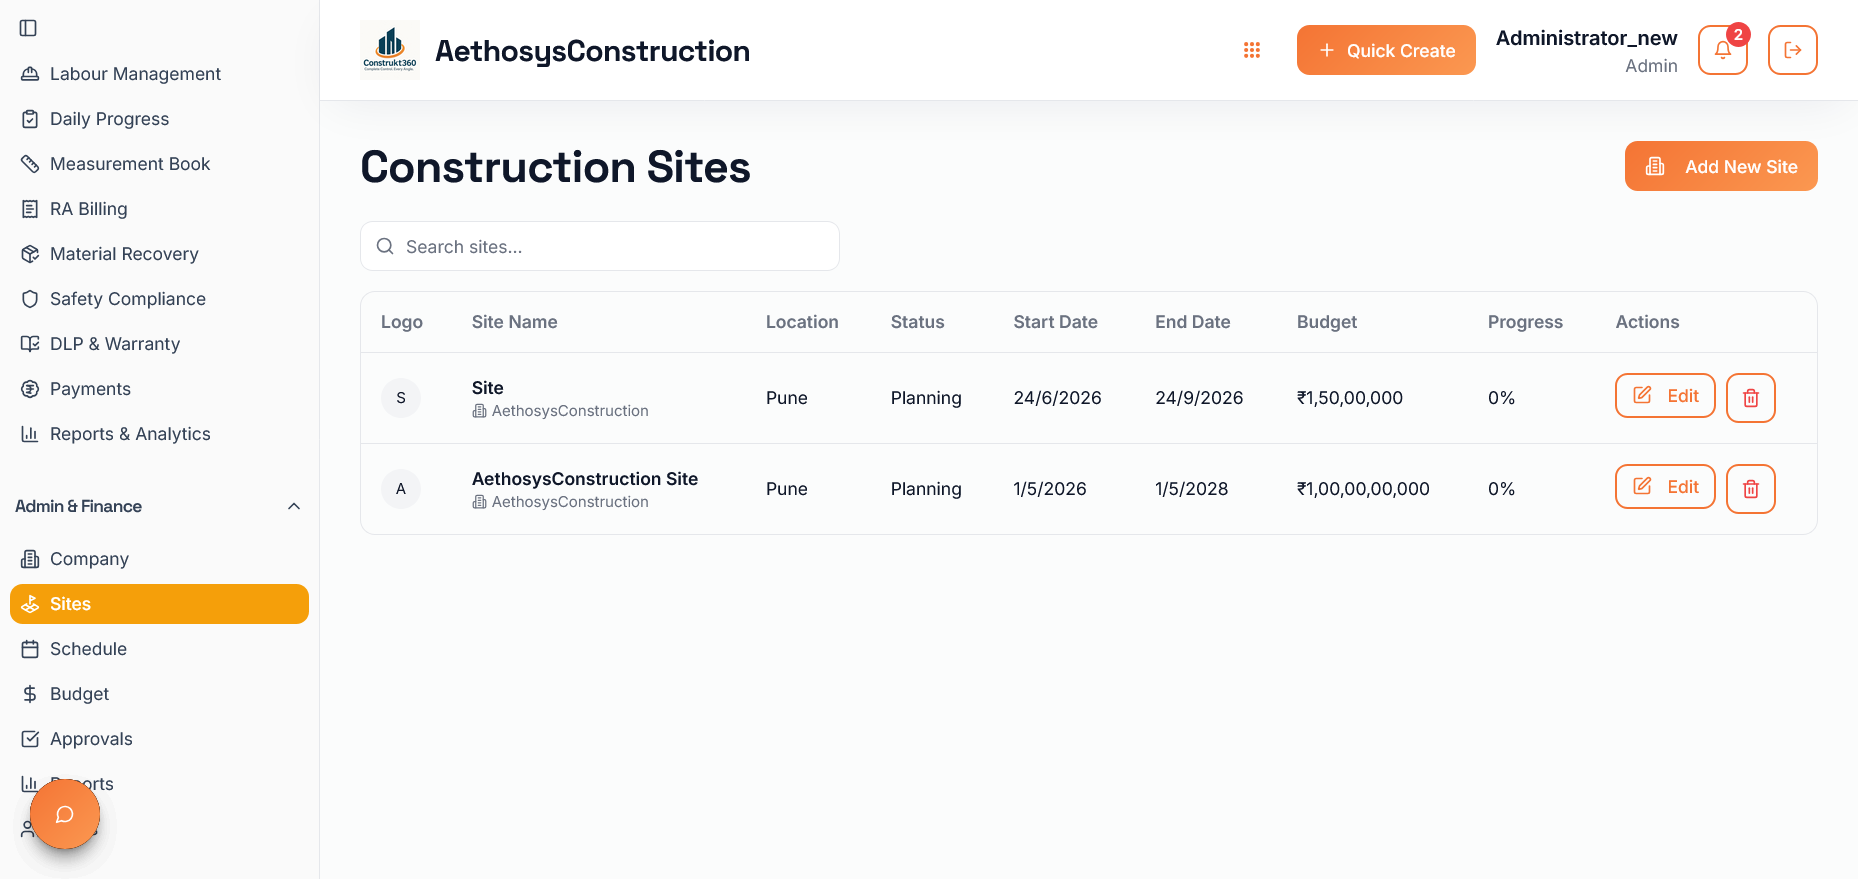Navigate to DLP & Warranty
Viewport: 1858px width, 880px height.
pos(159,344)
